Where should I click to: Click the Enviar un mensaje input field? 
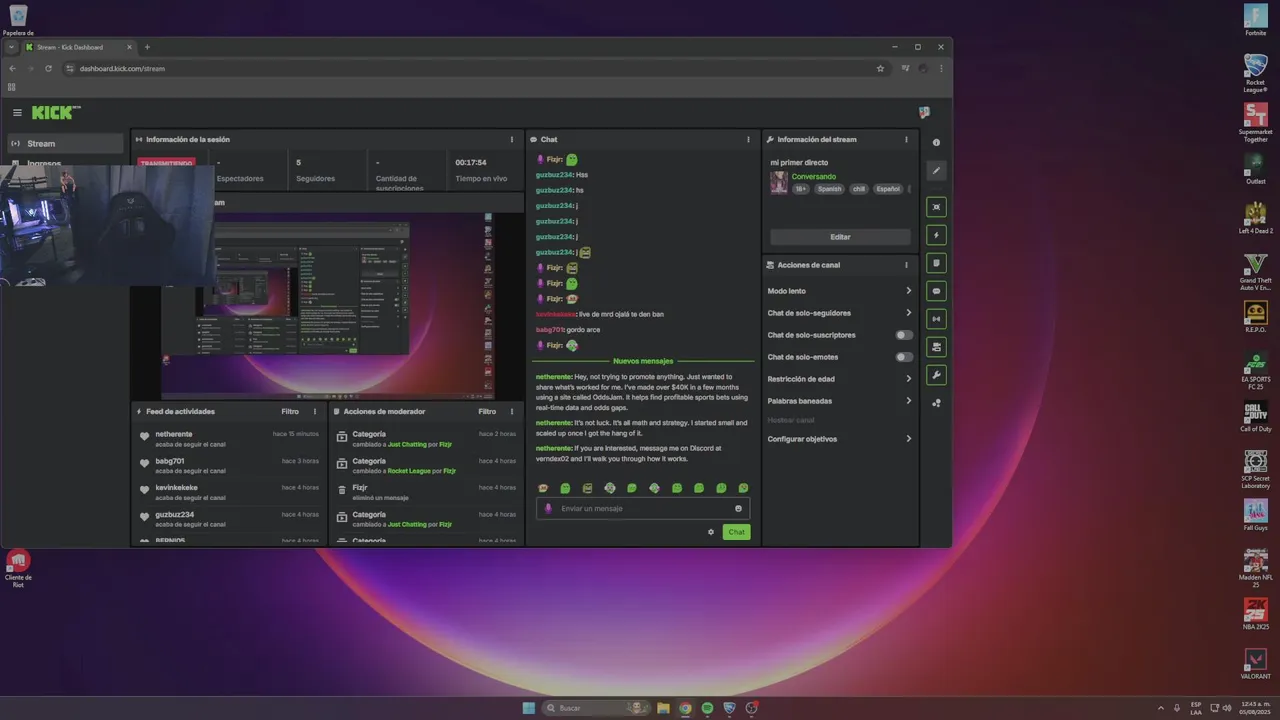point(642,508)
